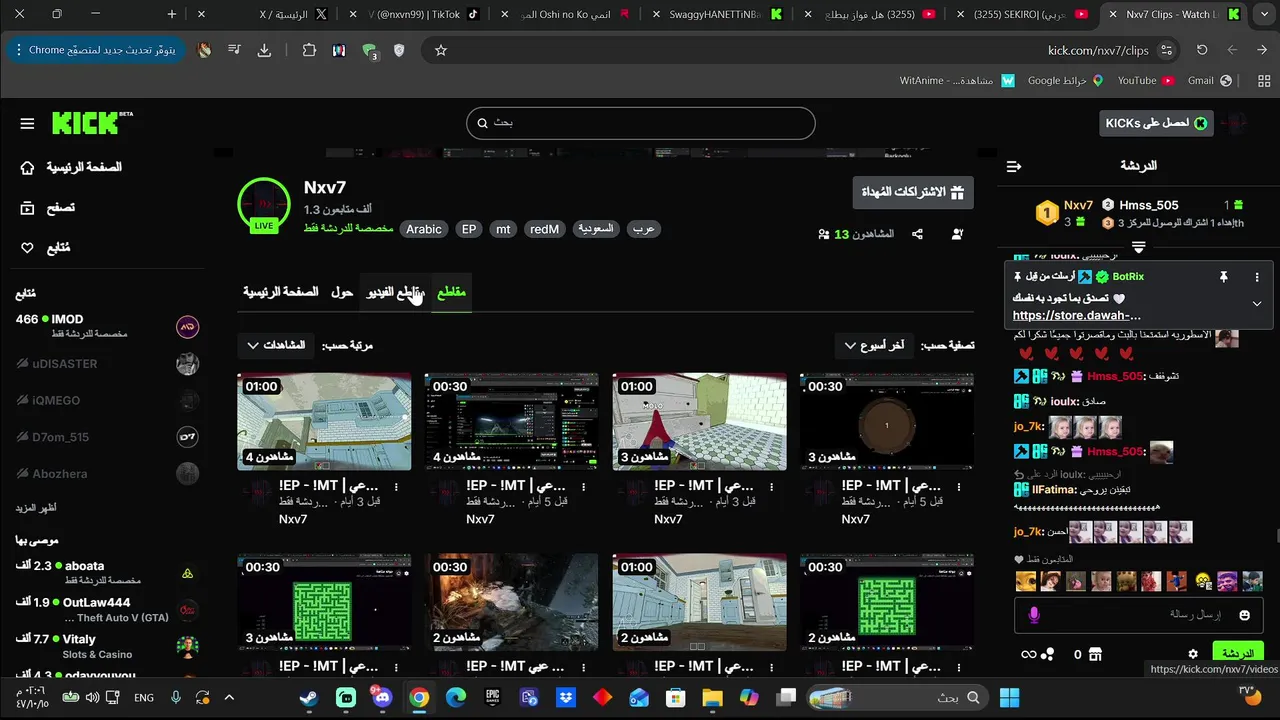Switch to the about (حول) tab
The image size is (1280, 720).
tap(342, 292)
